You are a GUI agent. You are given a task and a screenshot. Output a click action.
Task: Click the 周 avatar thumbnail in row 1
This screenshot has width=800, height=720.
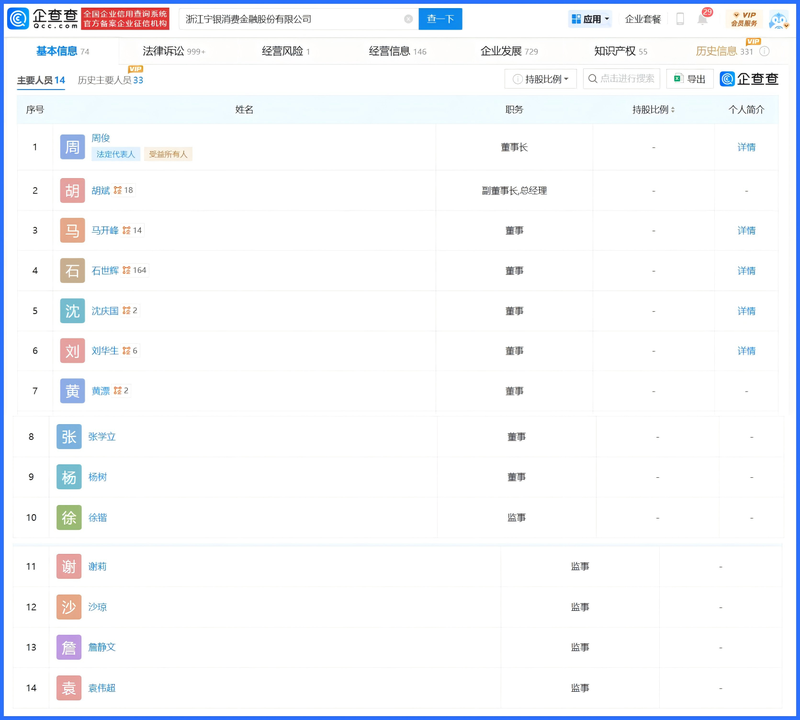click(x=73, y=147)
